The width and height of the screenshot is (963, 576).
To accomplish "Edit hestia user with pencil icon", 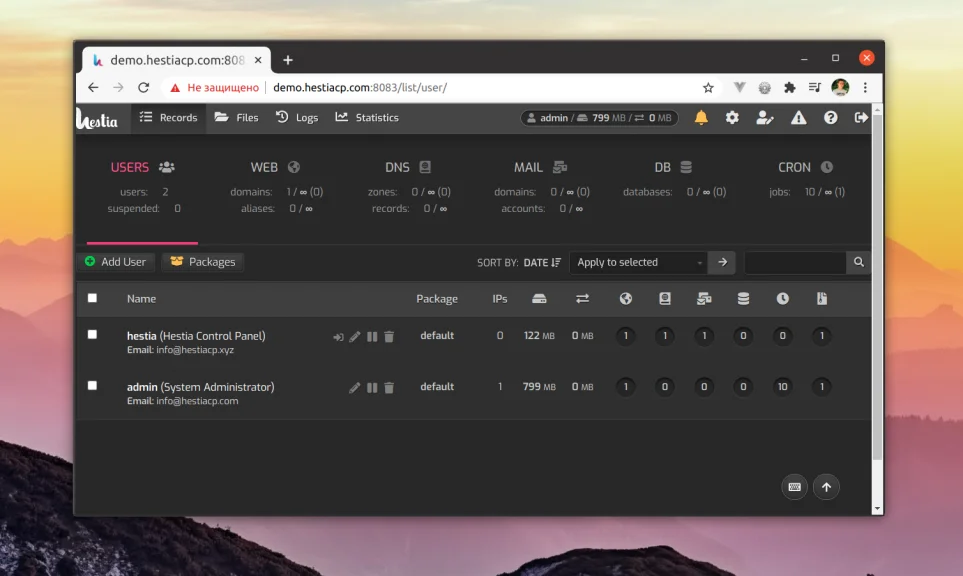I will point(354,337).
